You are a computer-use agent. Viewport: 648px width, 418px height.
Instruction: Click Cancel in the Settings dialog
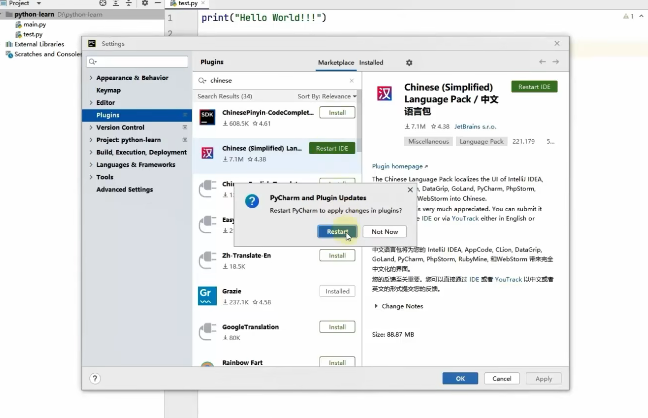(502, 378)
